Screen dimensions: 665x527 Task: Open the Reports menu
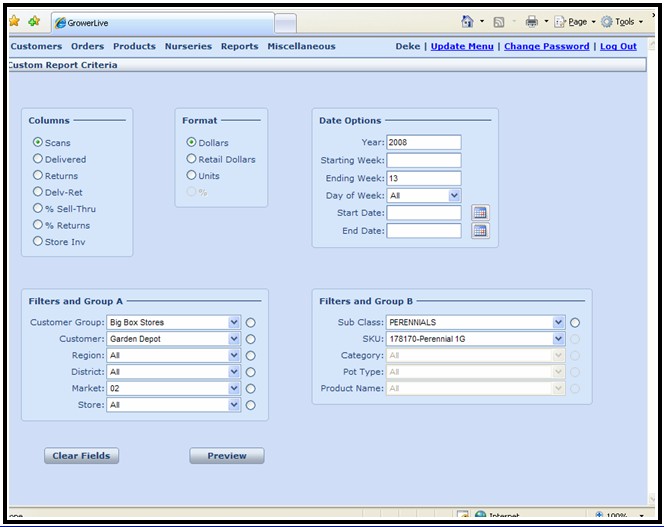coord(239,46)
